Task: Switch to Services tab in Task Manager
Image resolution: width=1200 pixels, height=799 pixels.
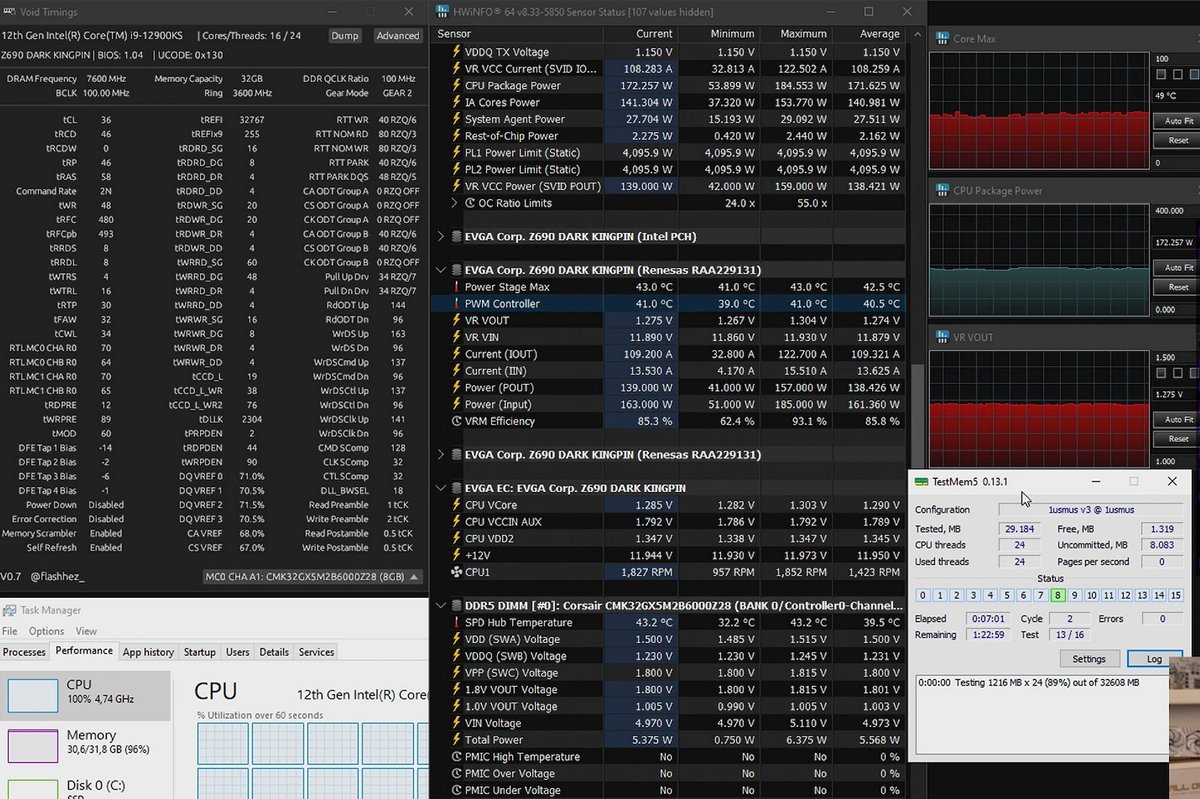Action: click(316, 652)
